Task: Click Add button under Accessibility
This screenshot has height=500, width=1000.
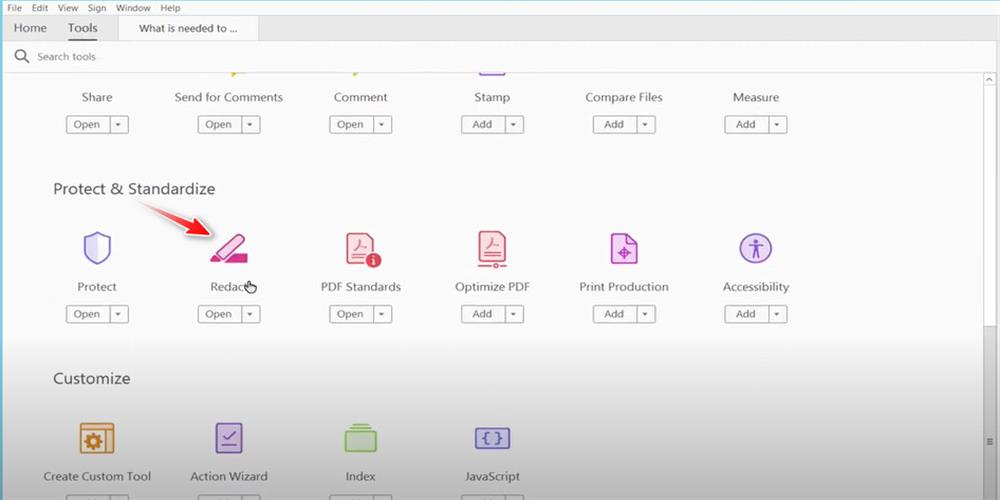Action: point(747,314)
